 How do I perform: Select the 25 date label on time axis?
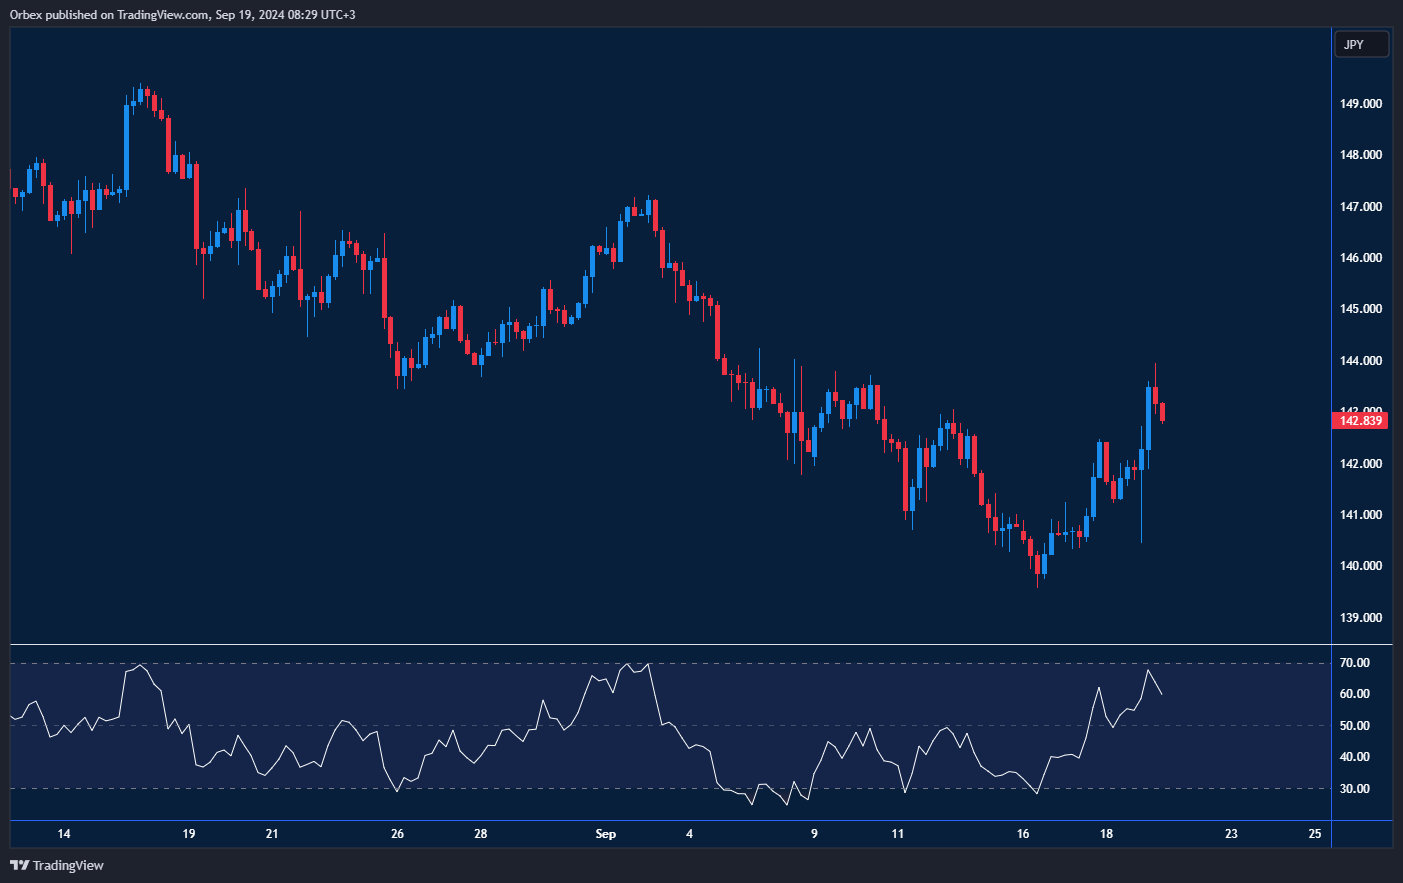[1314, 834]
